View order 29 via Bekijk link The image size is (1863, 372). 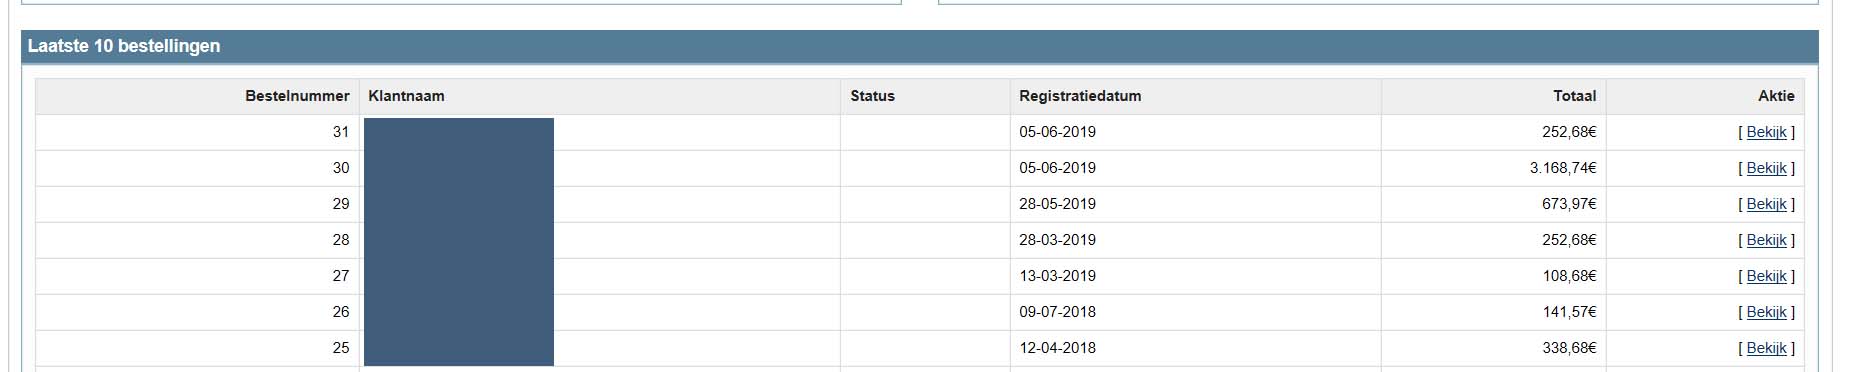coord(1766,204)
